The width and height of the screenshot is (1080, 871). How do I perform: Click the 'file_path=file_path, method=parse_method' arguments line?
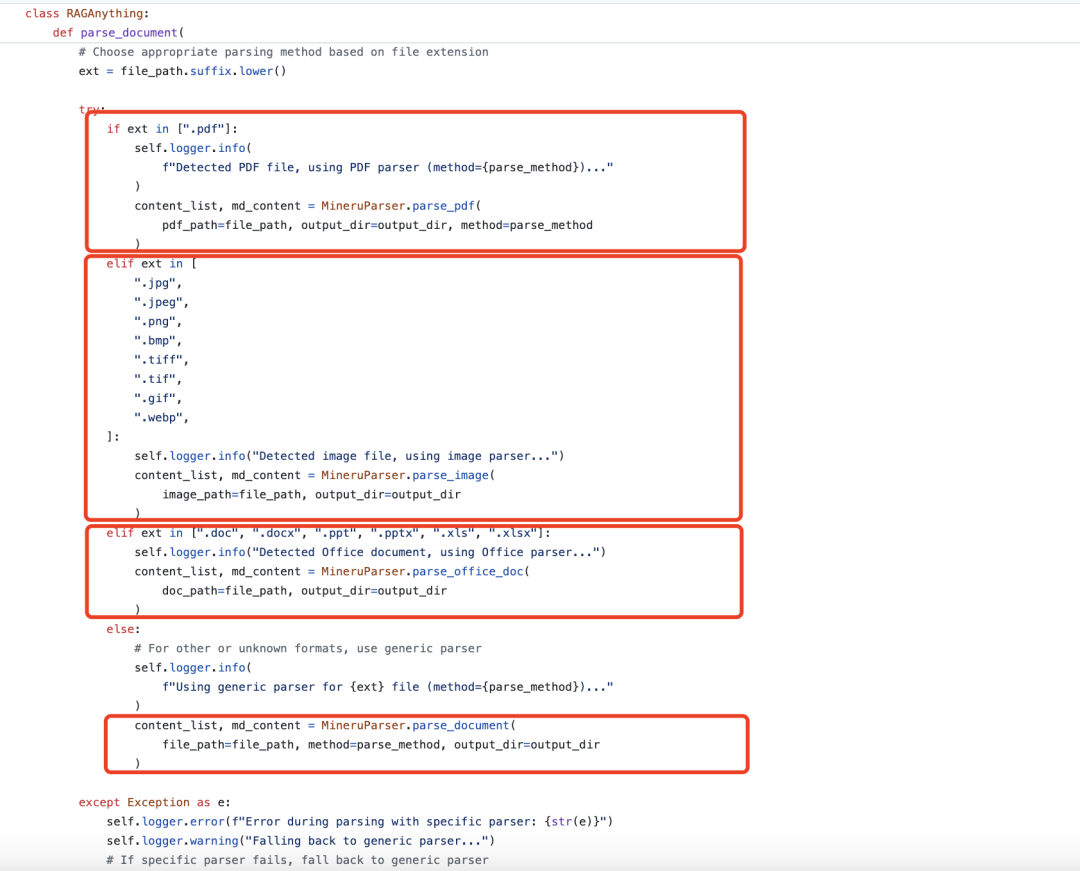tap(381, 745)
